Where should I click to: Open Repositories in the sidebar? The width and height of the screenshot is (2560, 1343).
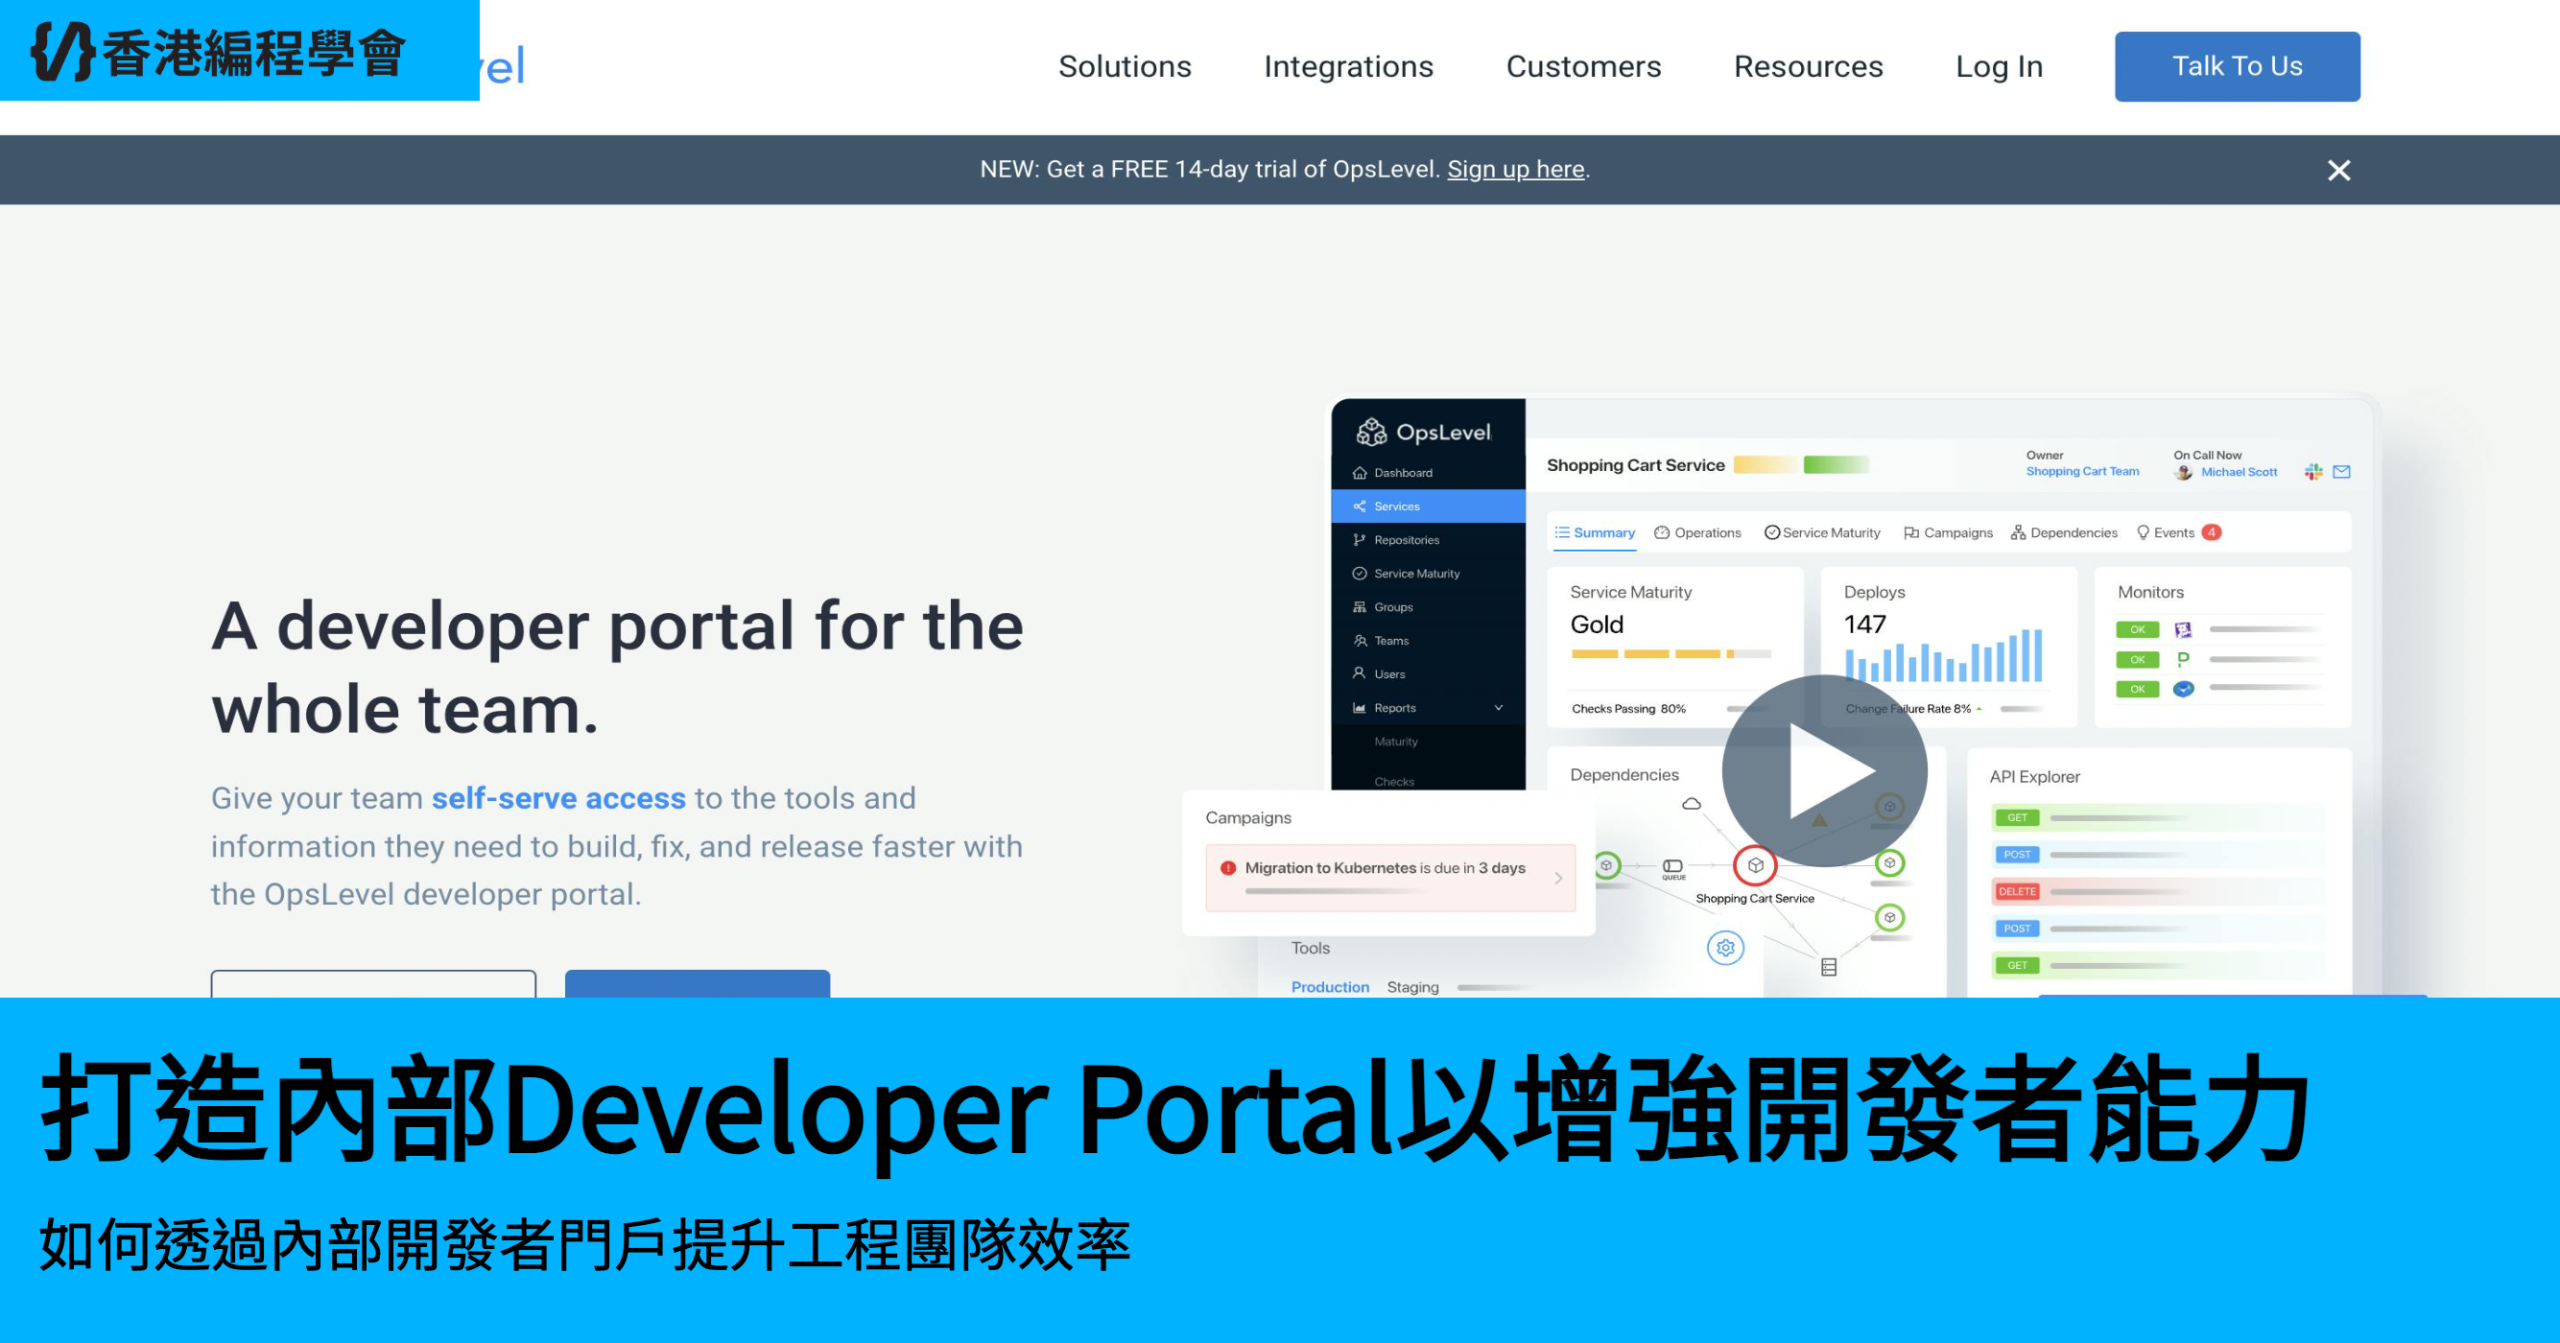click(x=1406, y=540)
